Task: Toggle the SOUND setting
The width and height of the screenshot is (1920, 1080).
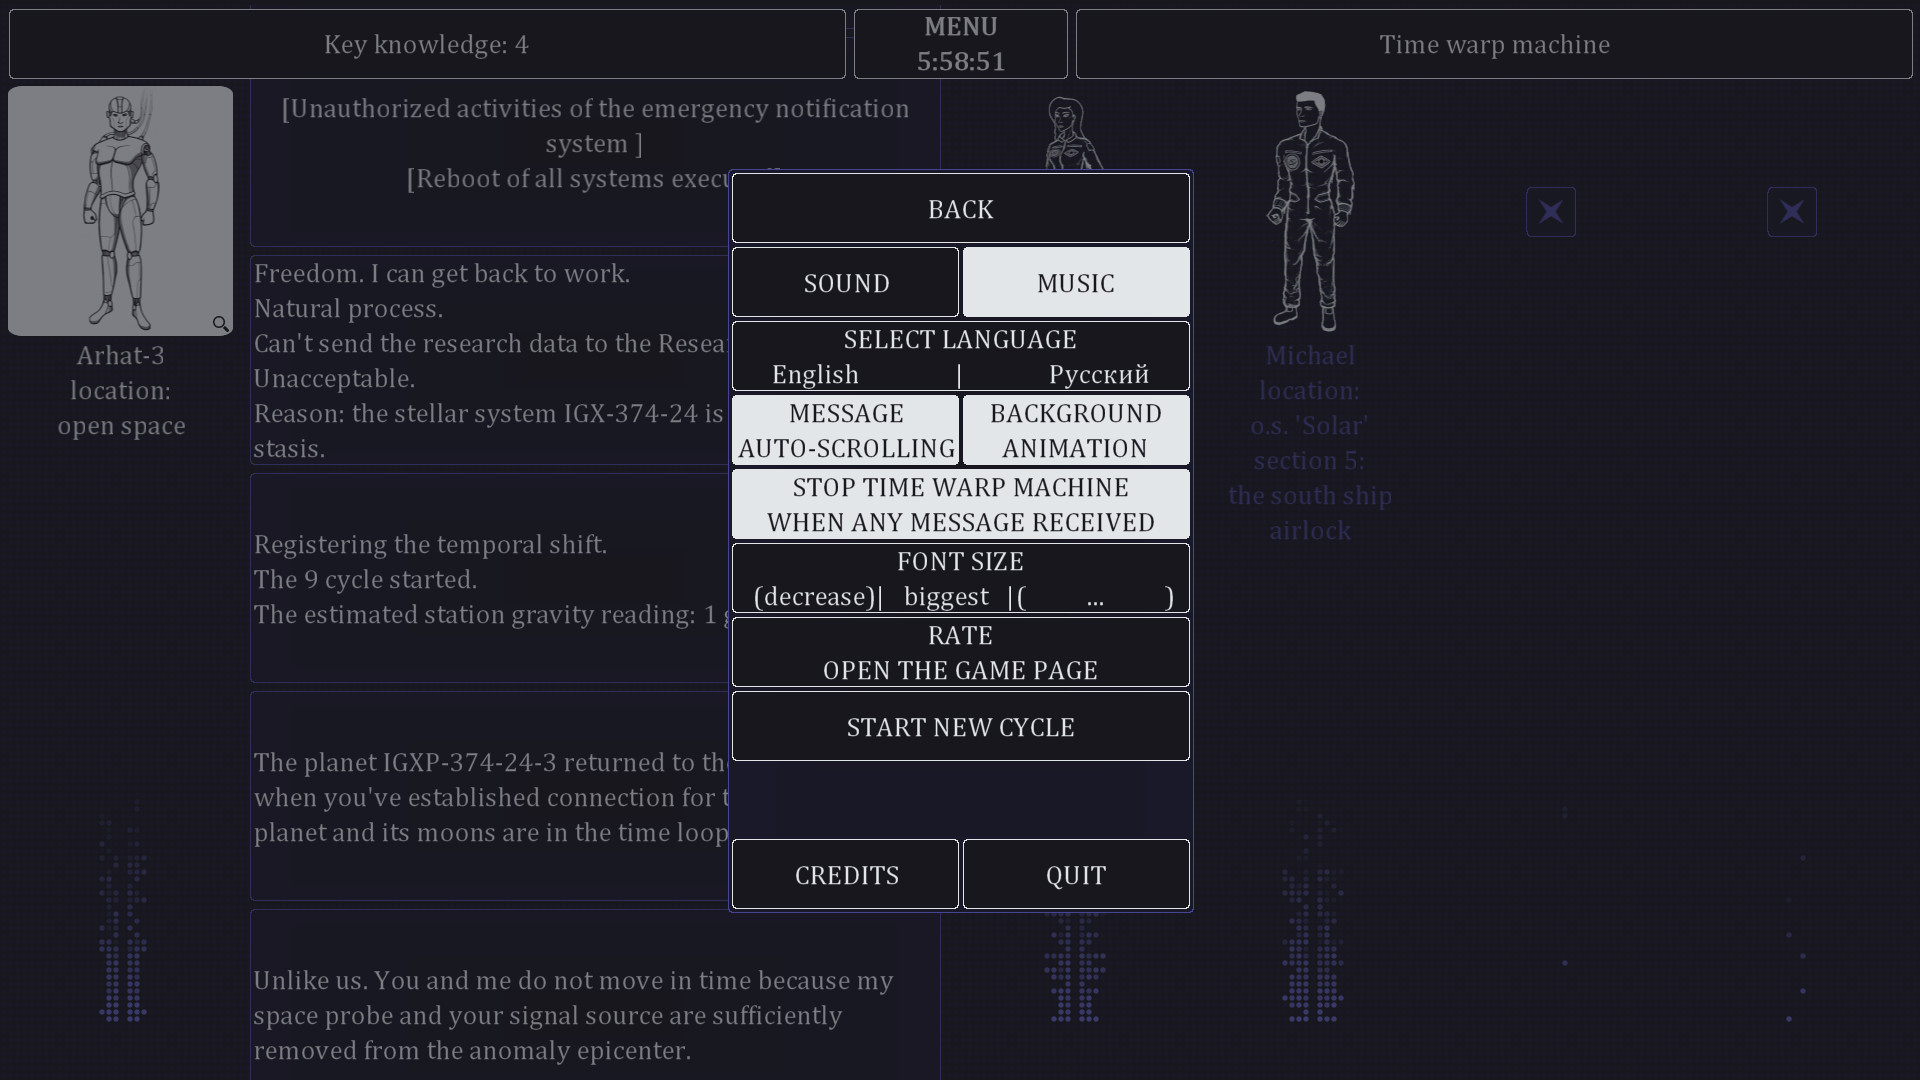Action: [x=845, y=282]
